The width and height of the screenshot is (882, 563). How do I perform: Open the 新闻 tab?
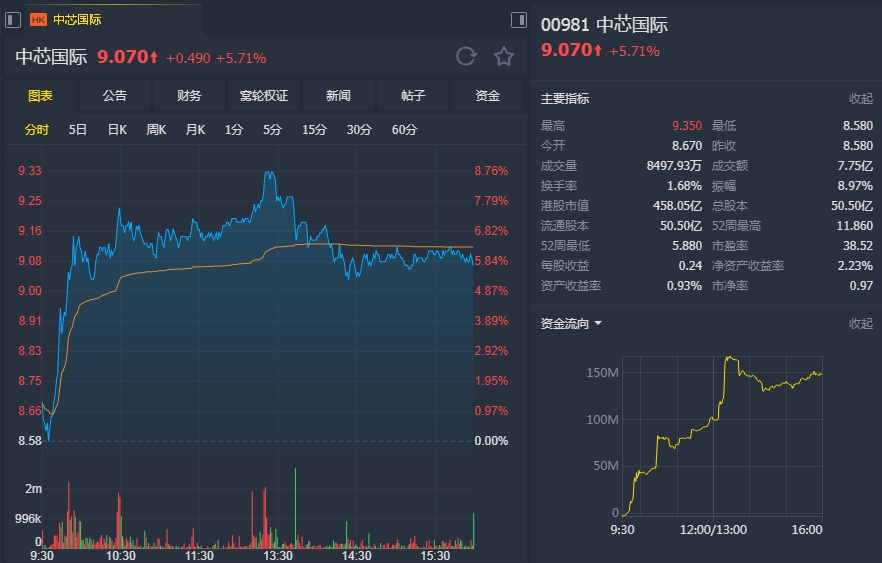[338, 96]
